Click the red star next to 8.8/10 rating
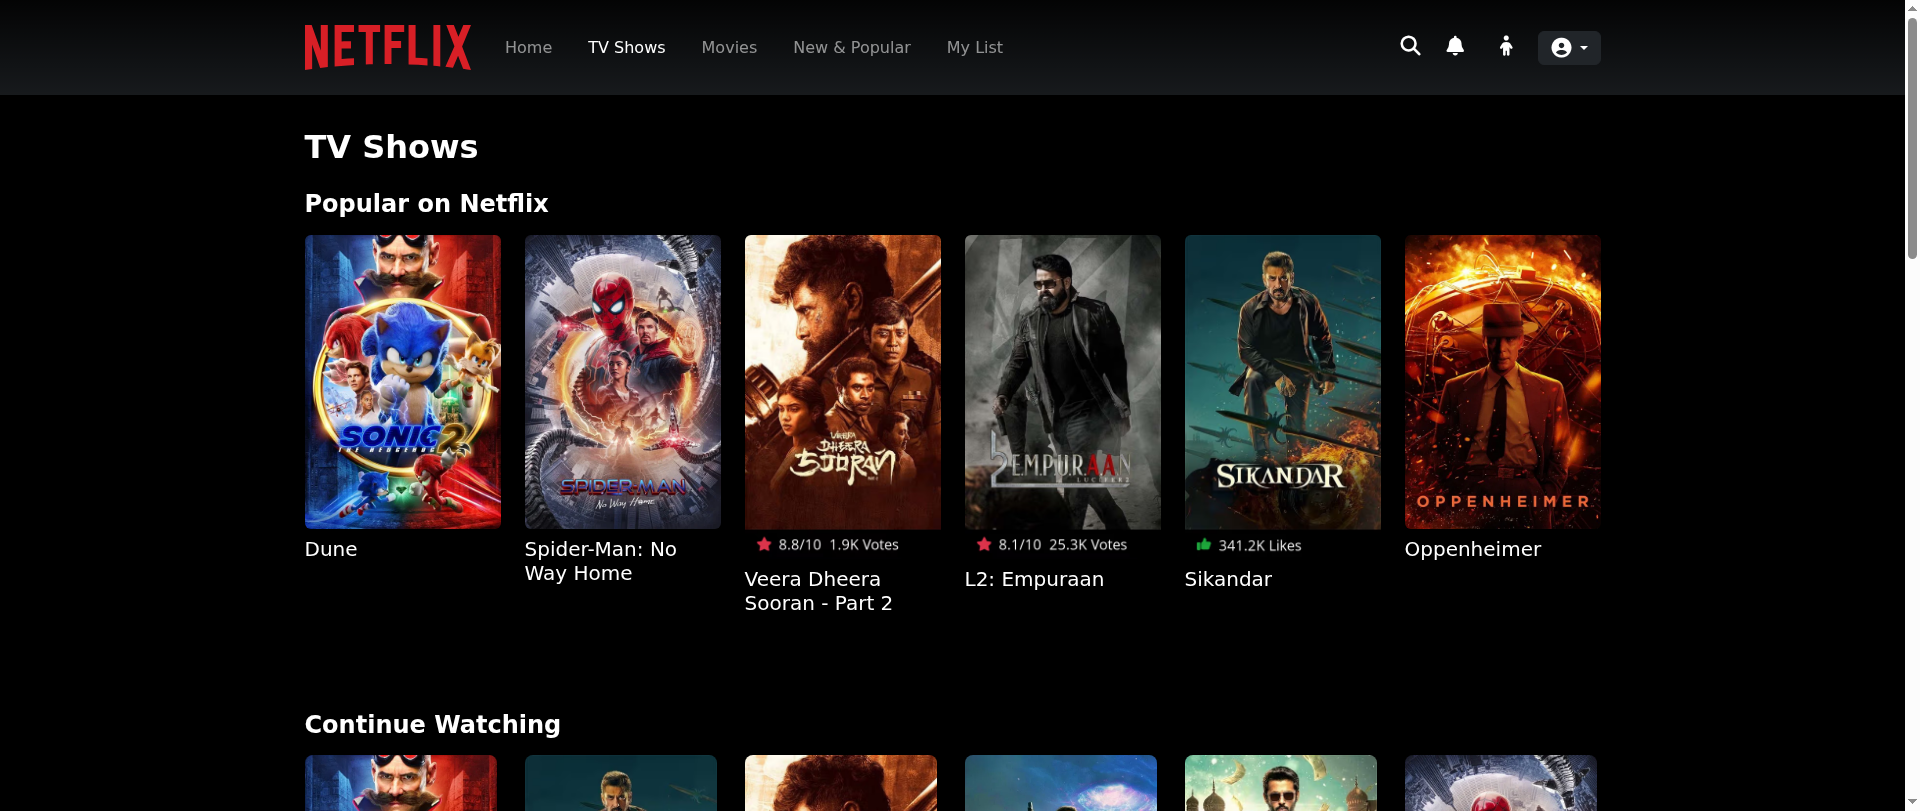 [764, 544]
